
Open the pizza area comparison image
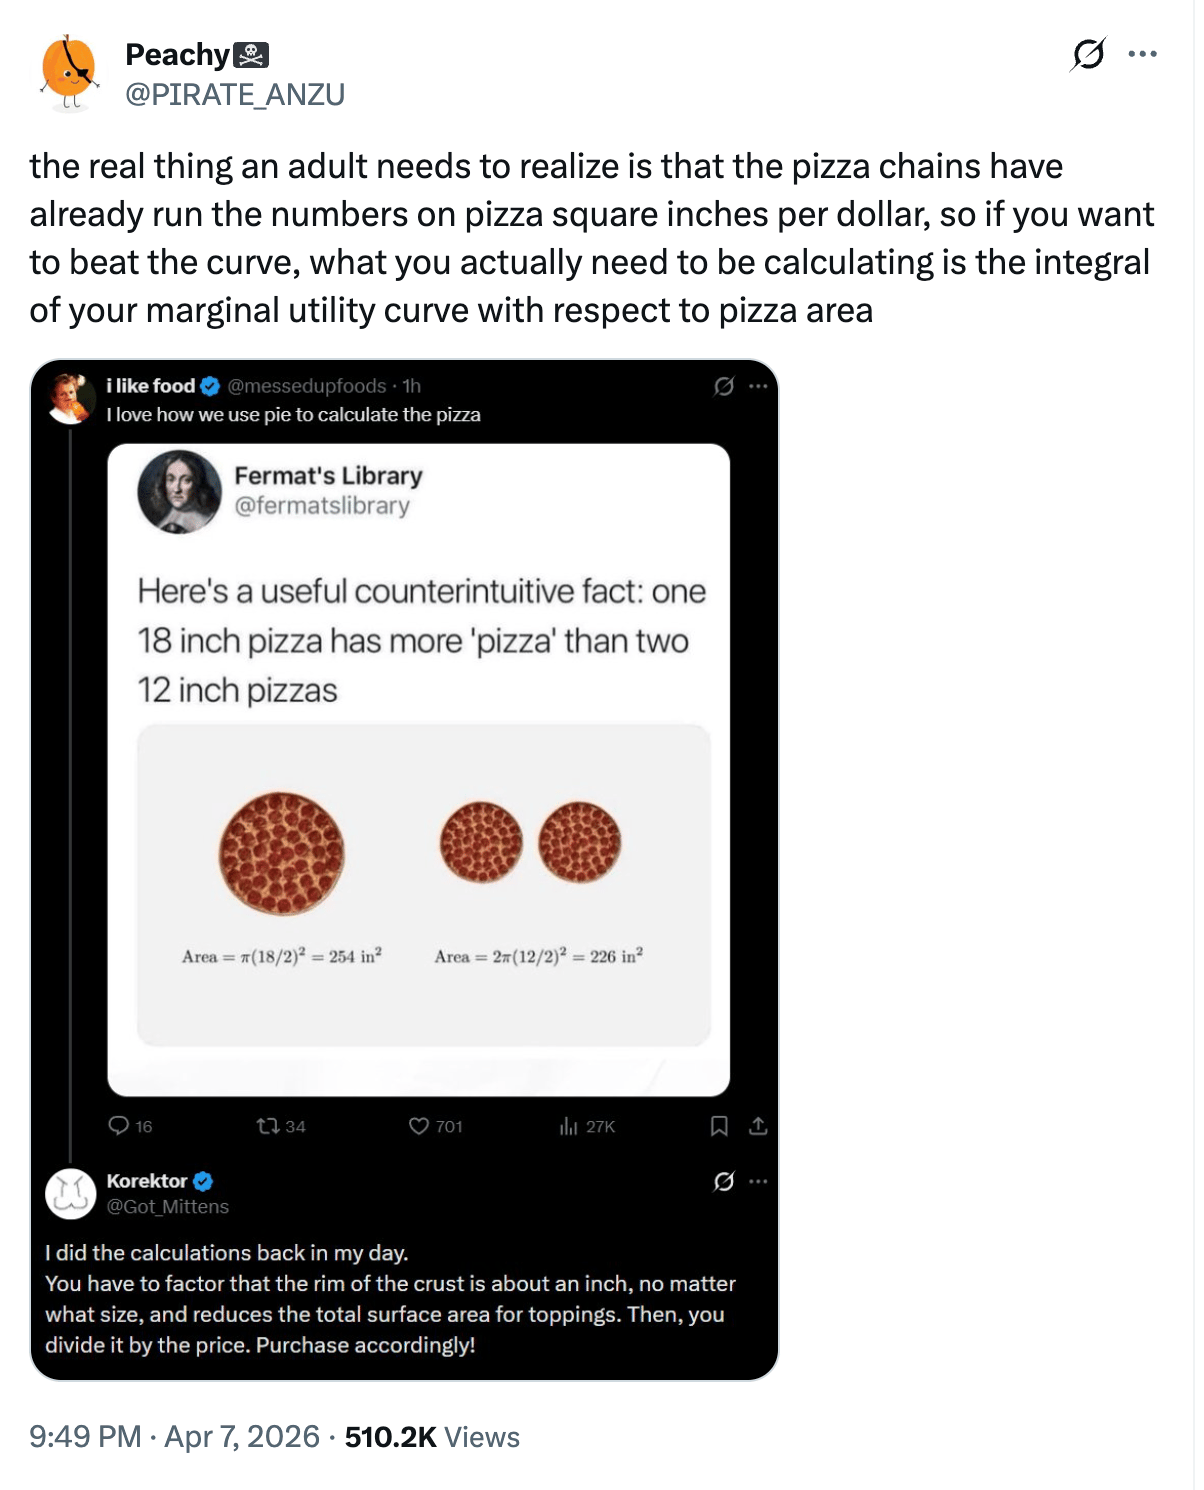423,885
